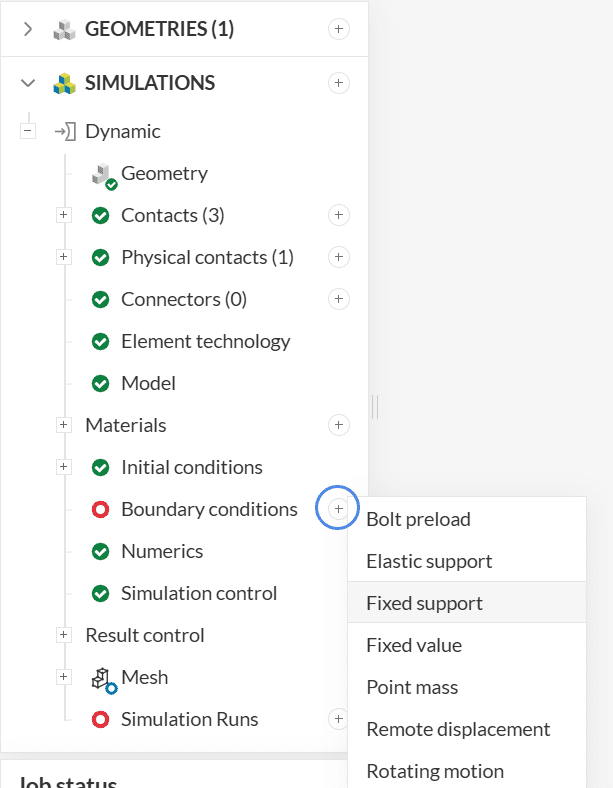Expand the Materials tree node
613x788 pixels.
(64, 425)
